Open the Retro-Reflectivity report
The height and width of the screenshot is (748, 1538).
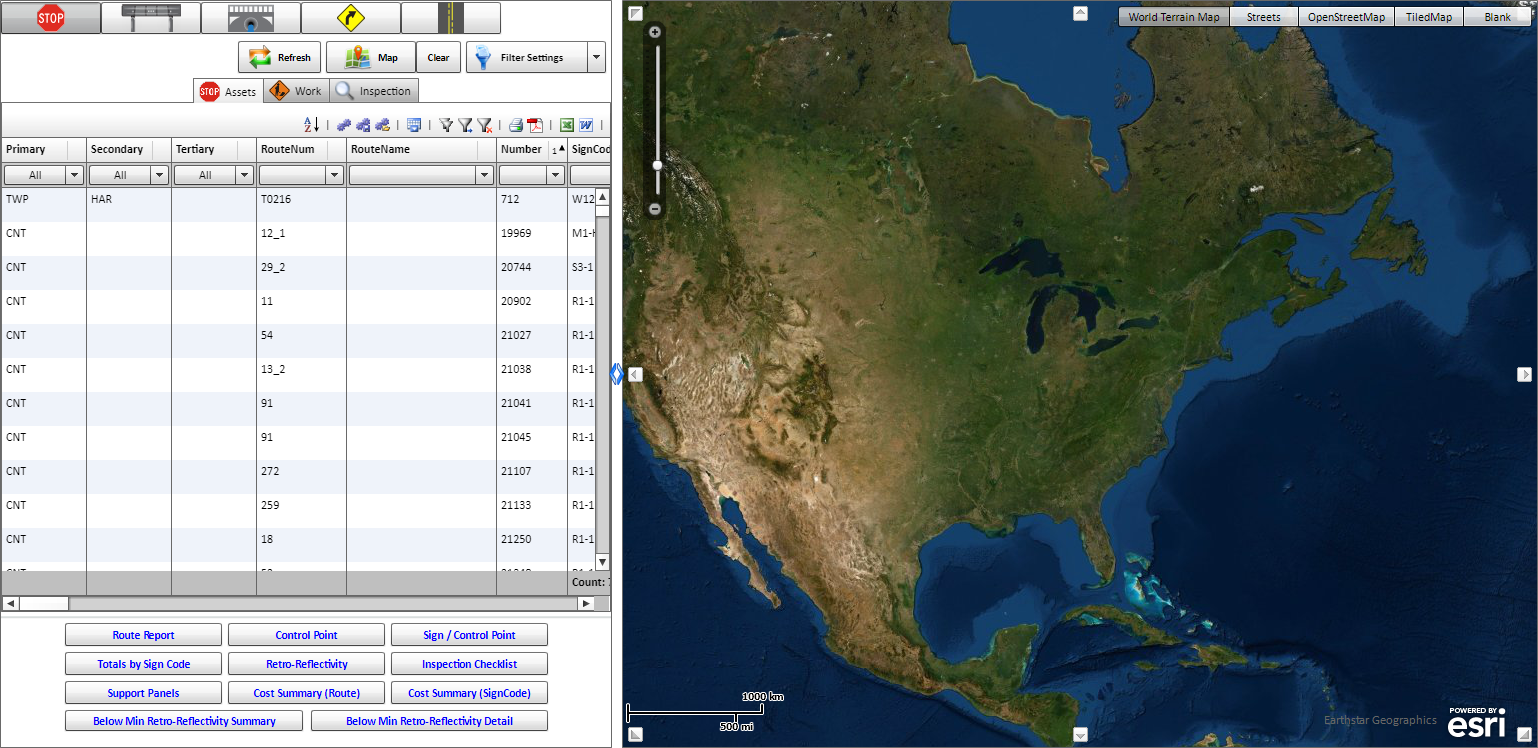(x=306, y=664)
